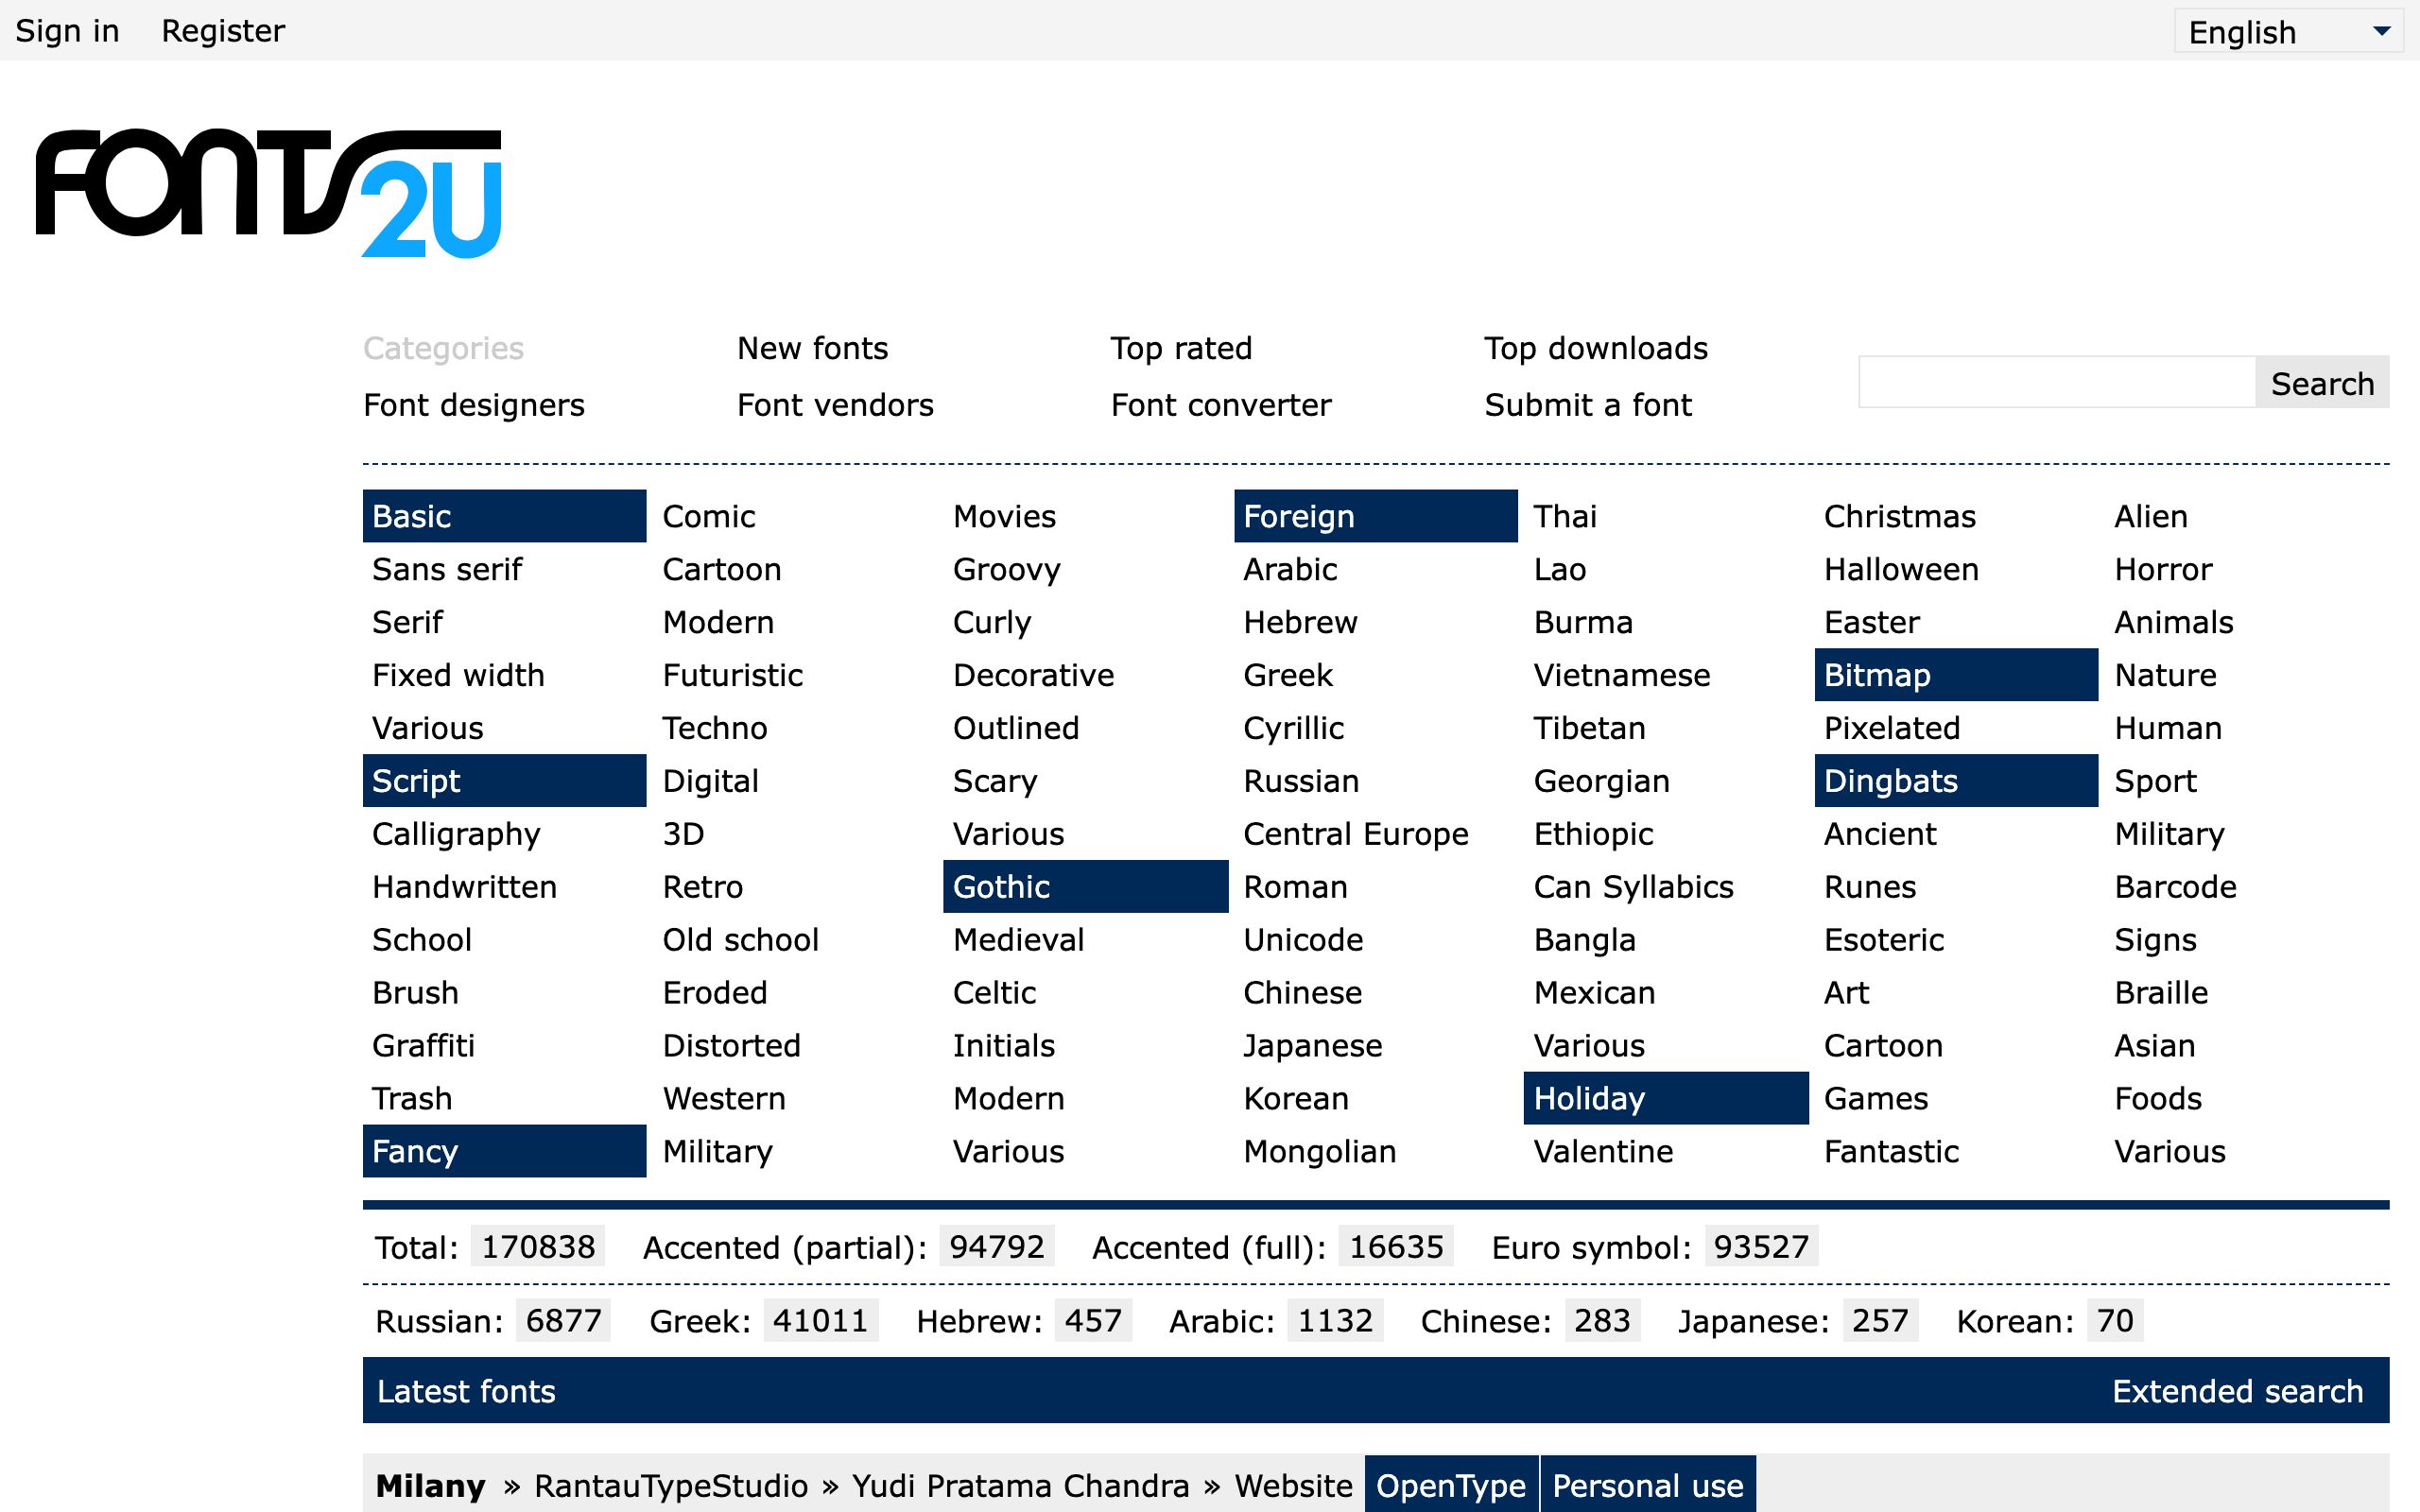Open the Can Syllabics category
Viewport: 2420px width, 1512px height.
[x=1633, y=887]
